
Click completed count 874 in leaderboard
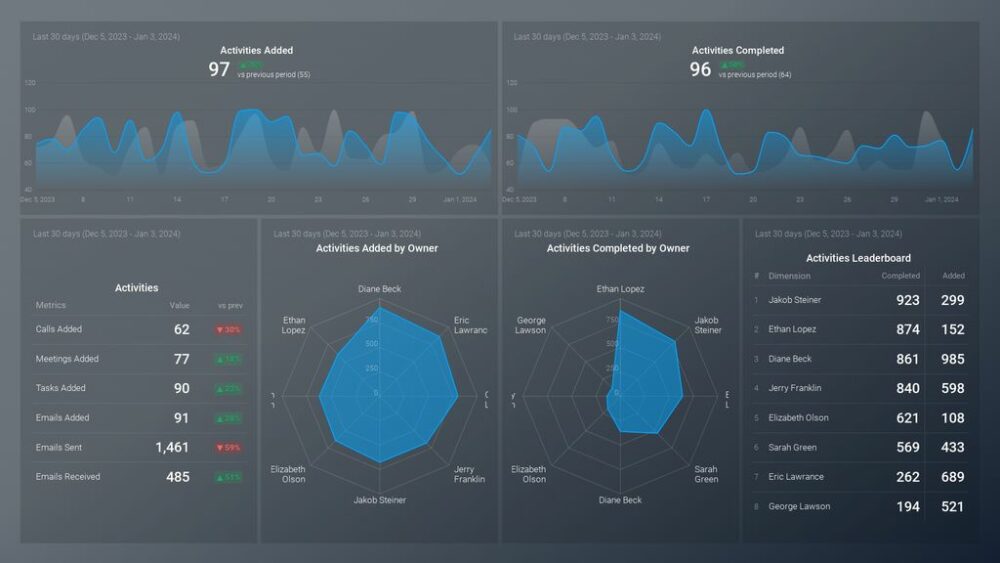(x=908, y=330)
